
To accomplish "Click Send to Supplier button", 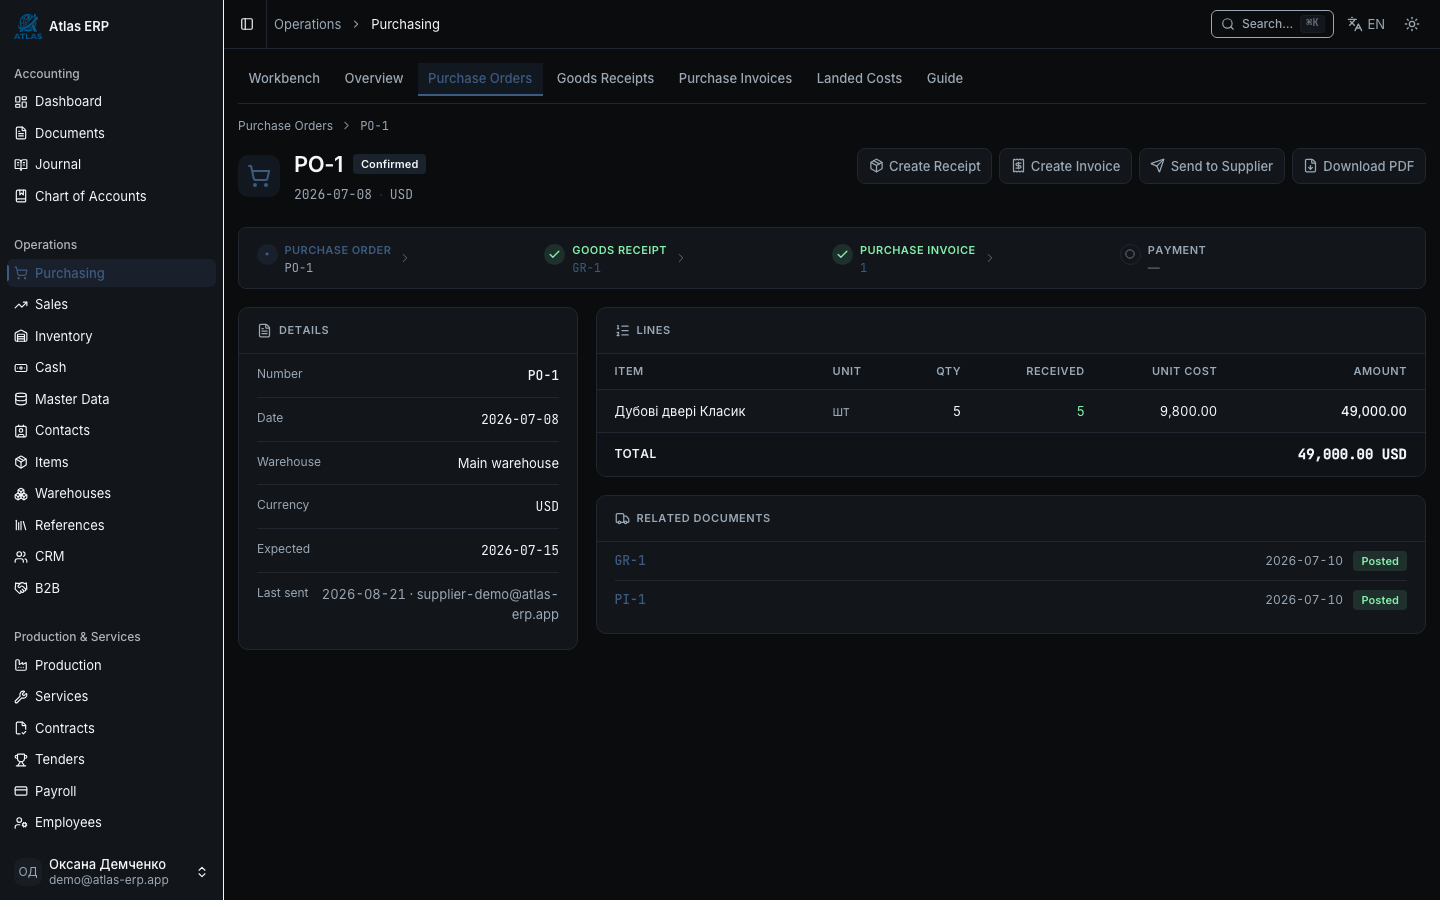I will click(x=1212, y=166).
